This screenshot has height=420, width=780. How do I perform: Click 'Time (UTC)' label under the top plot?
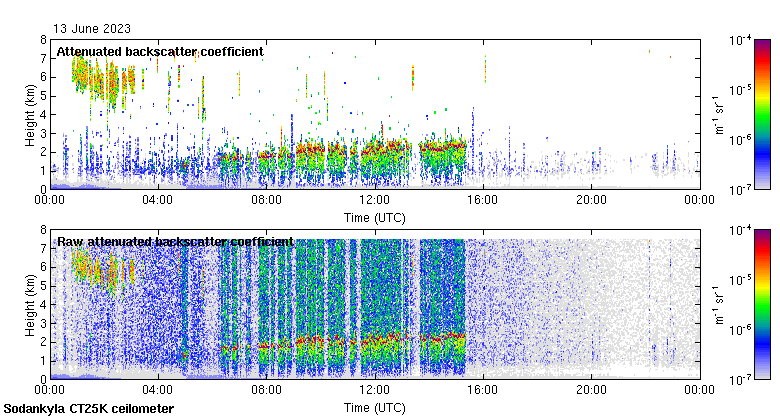click(x=375, y=218)
